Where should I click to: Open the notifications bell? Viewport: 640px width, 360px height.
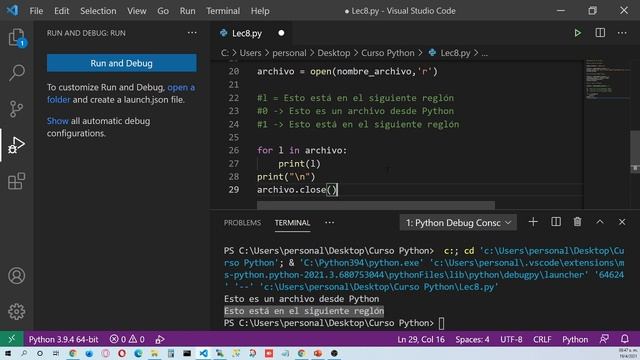pos(624,339)
